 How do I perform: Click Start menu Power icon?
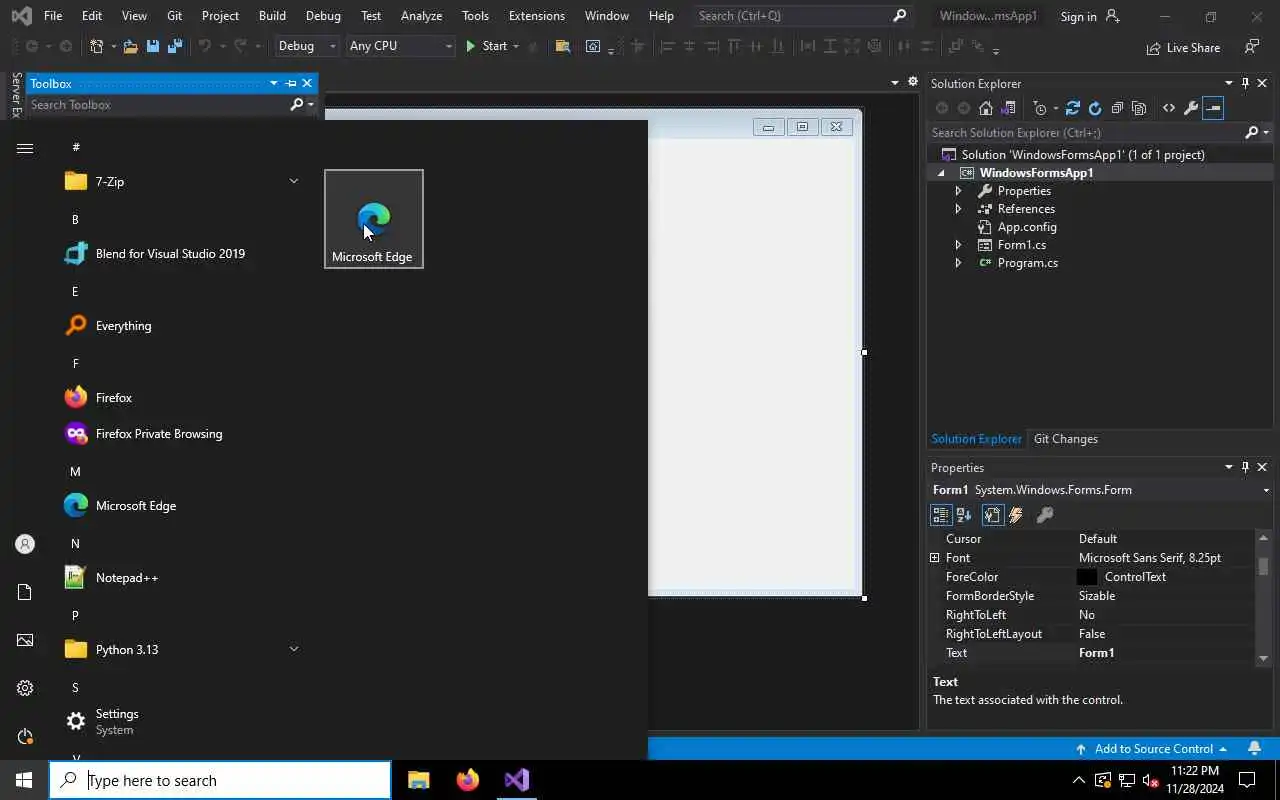[x=25, y=736]
